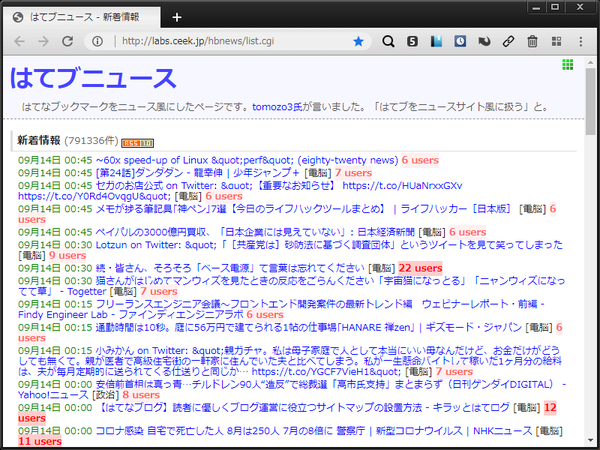Click the scrollbar up arrow

(x=590, y=62)
